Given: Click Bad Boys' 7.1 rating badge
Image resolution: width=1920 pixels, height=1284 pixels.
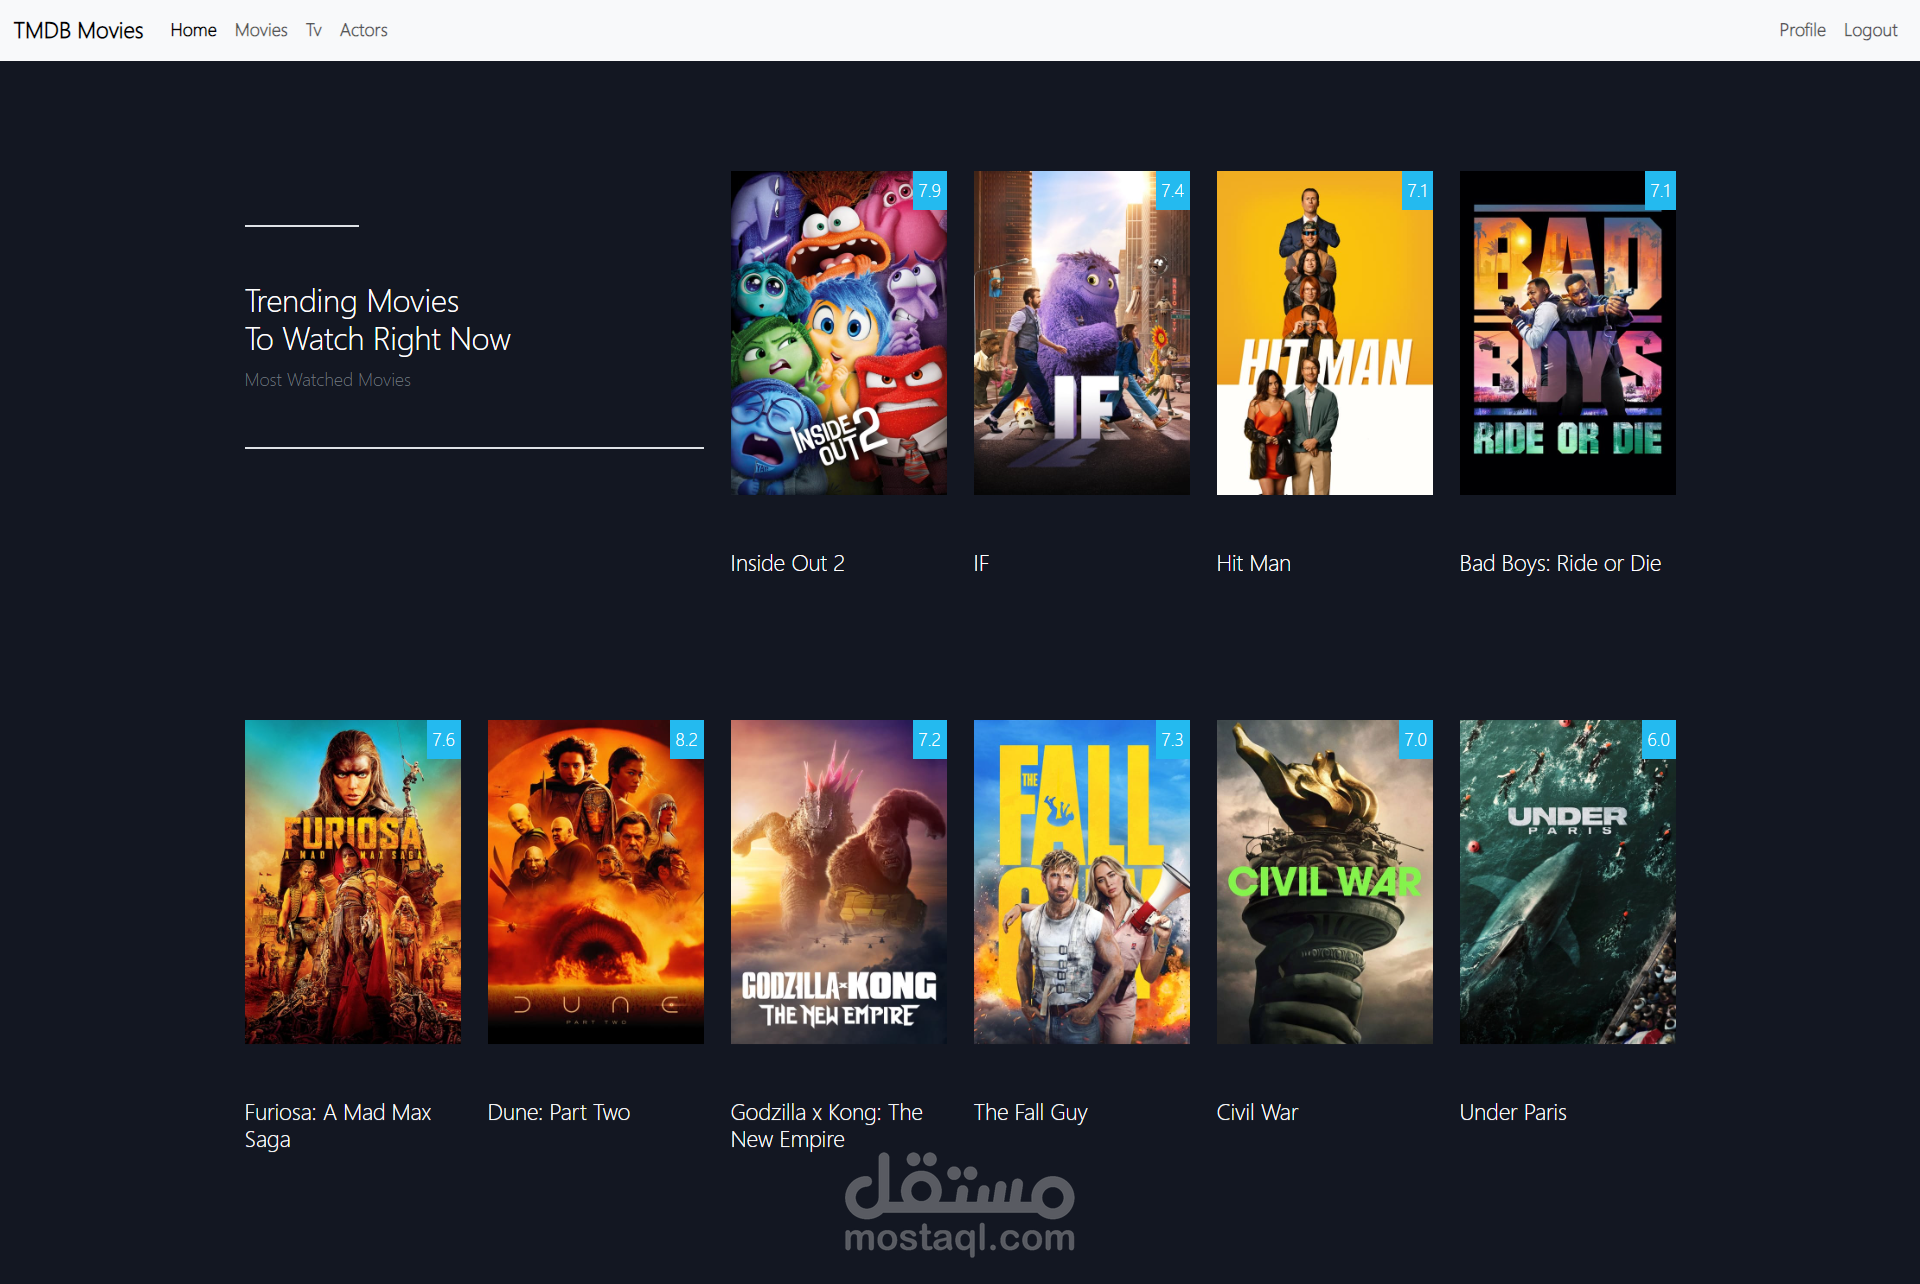Looking at the screenshot, I should pos(1659,190).
